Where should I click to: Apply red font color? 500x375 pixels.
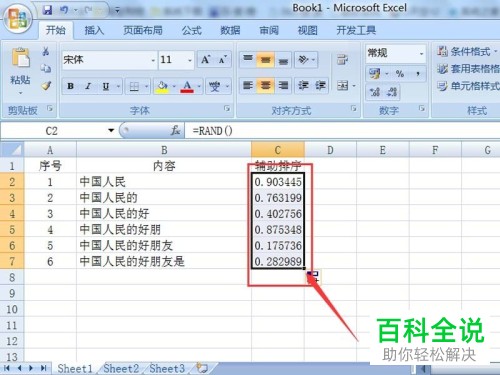[x=187, y=87]
